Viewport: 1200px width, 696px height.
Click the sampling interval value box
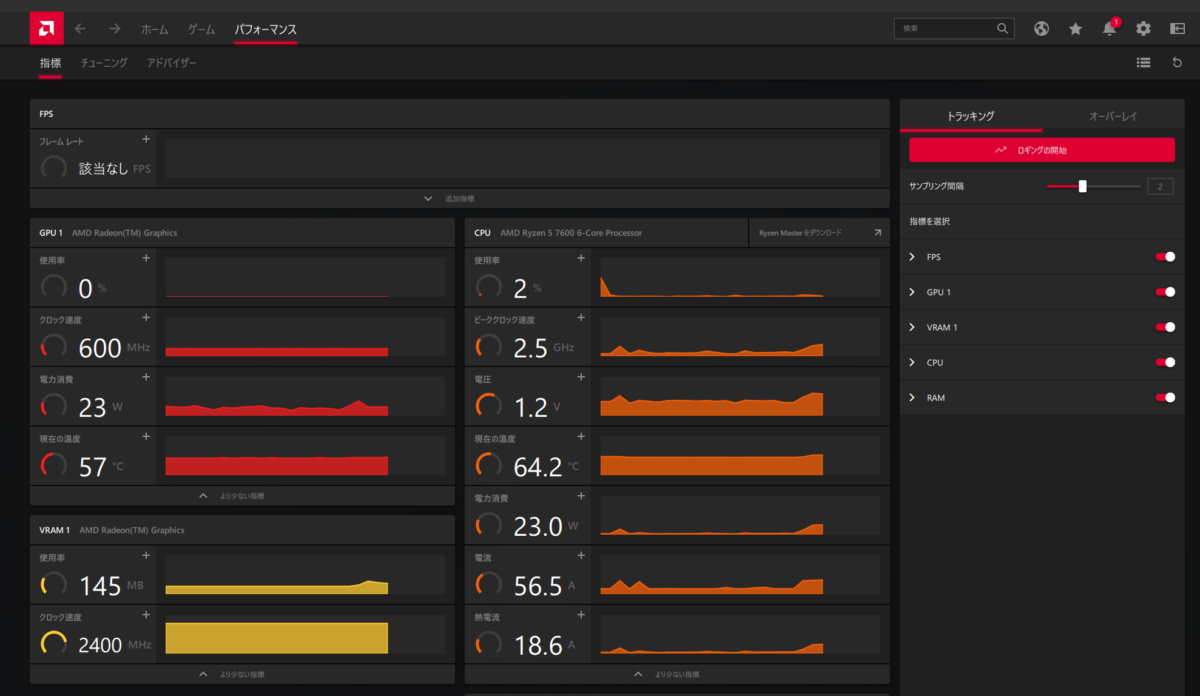(1160, 186)
